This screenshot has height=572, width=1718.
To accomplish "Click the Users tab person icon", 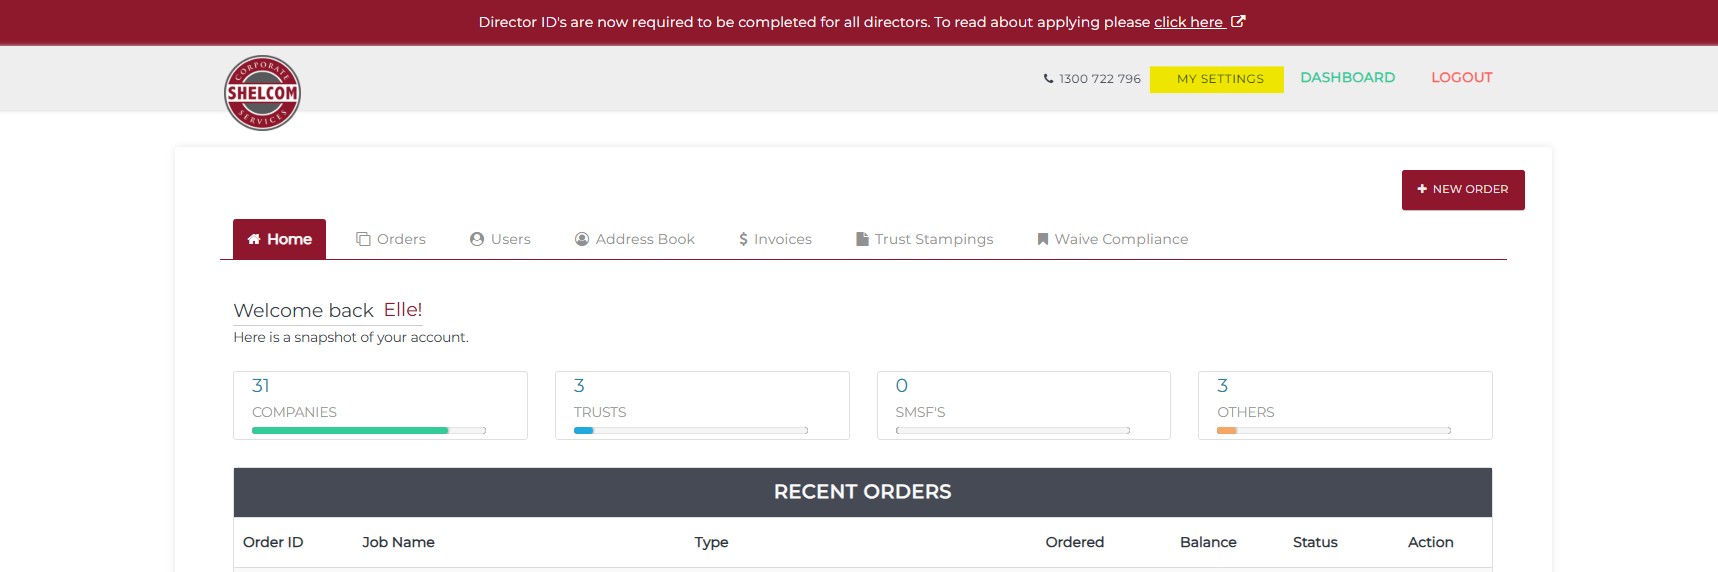I will [x=477, y=239].
